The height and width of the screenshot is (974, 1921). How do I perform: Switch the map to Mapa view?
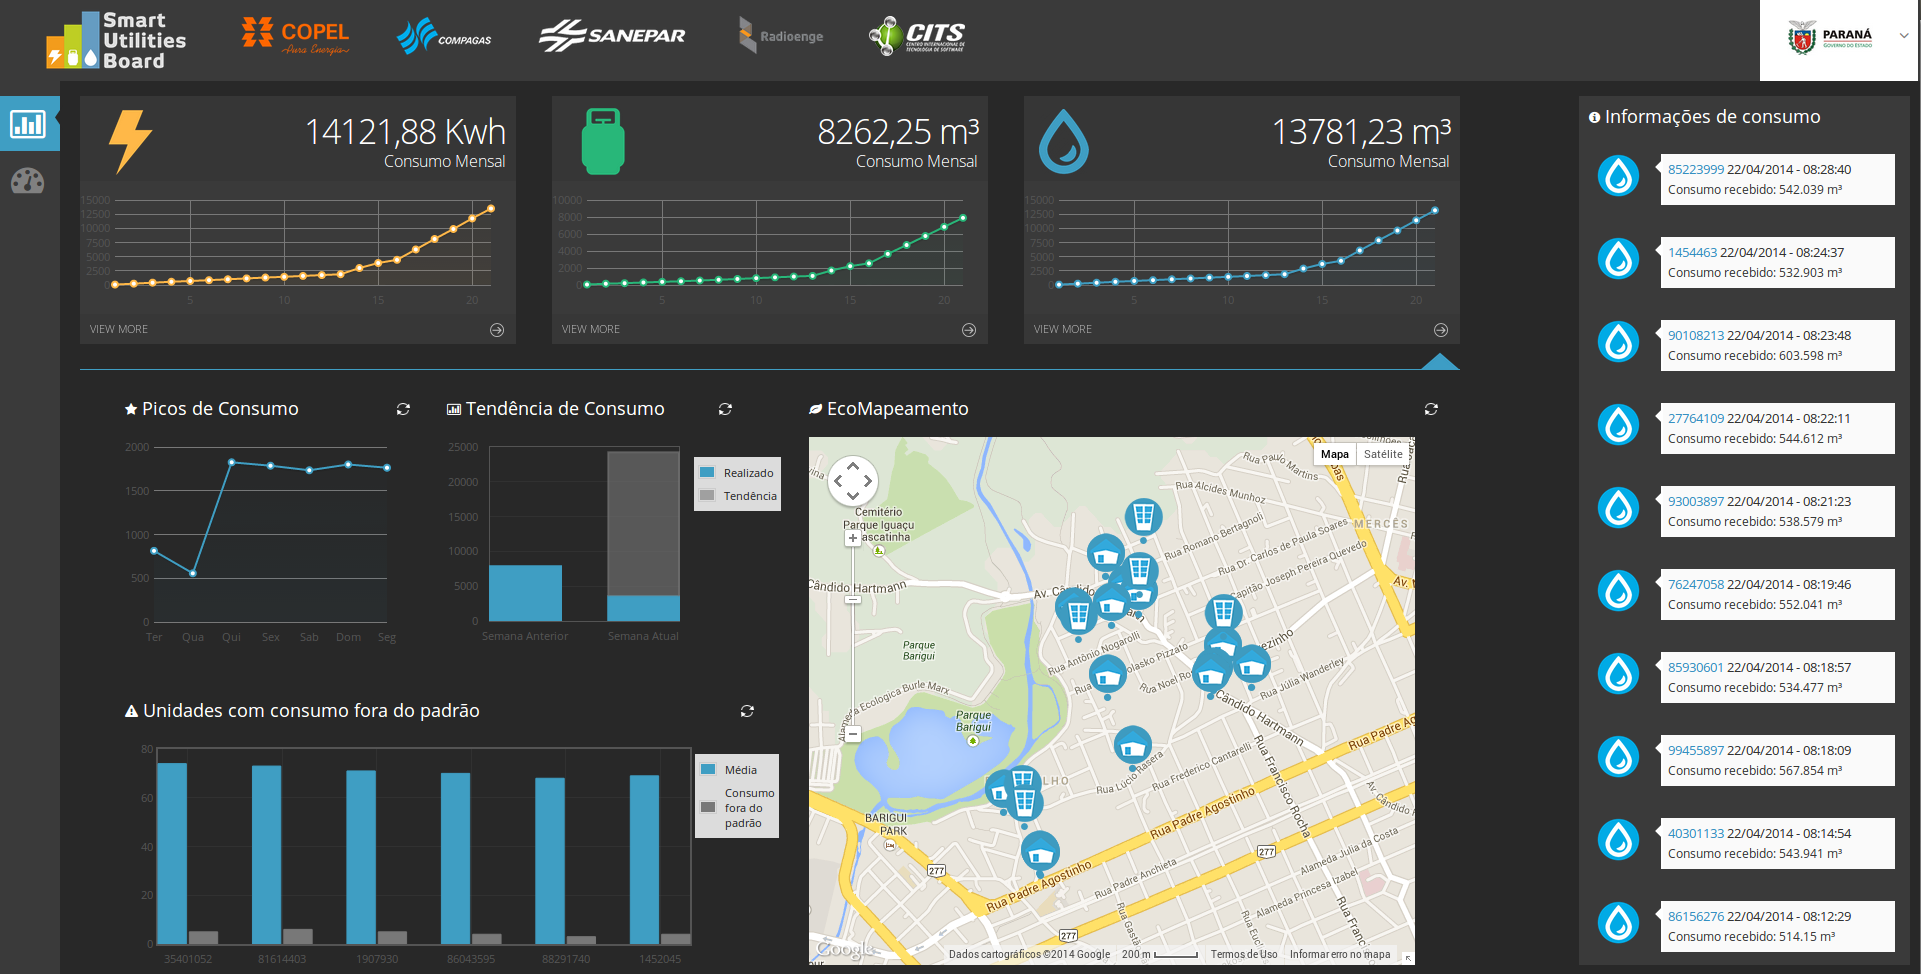click(1334, 454)
